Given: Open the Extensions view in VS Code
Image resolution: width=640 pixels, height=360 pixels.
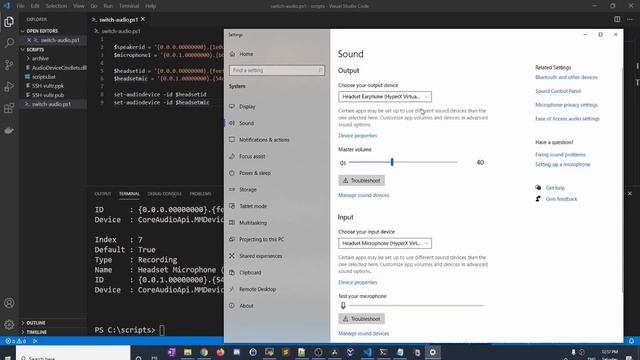Looking at the screenshot, I should tap(9, 108).
